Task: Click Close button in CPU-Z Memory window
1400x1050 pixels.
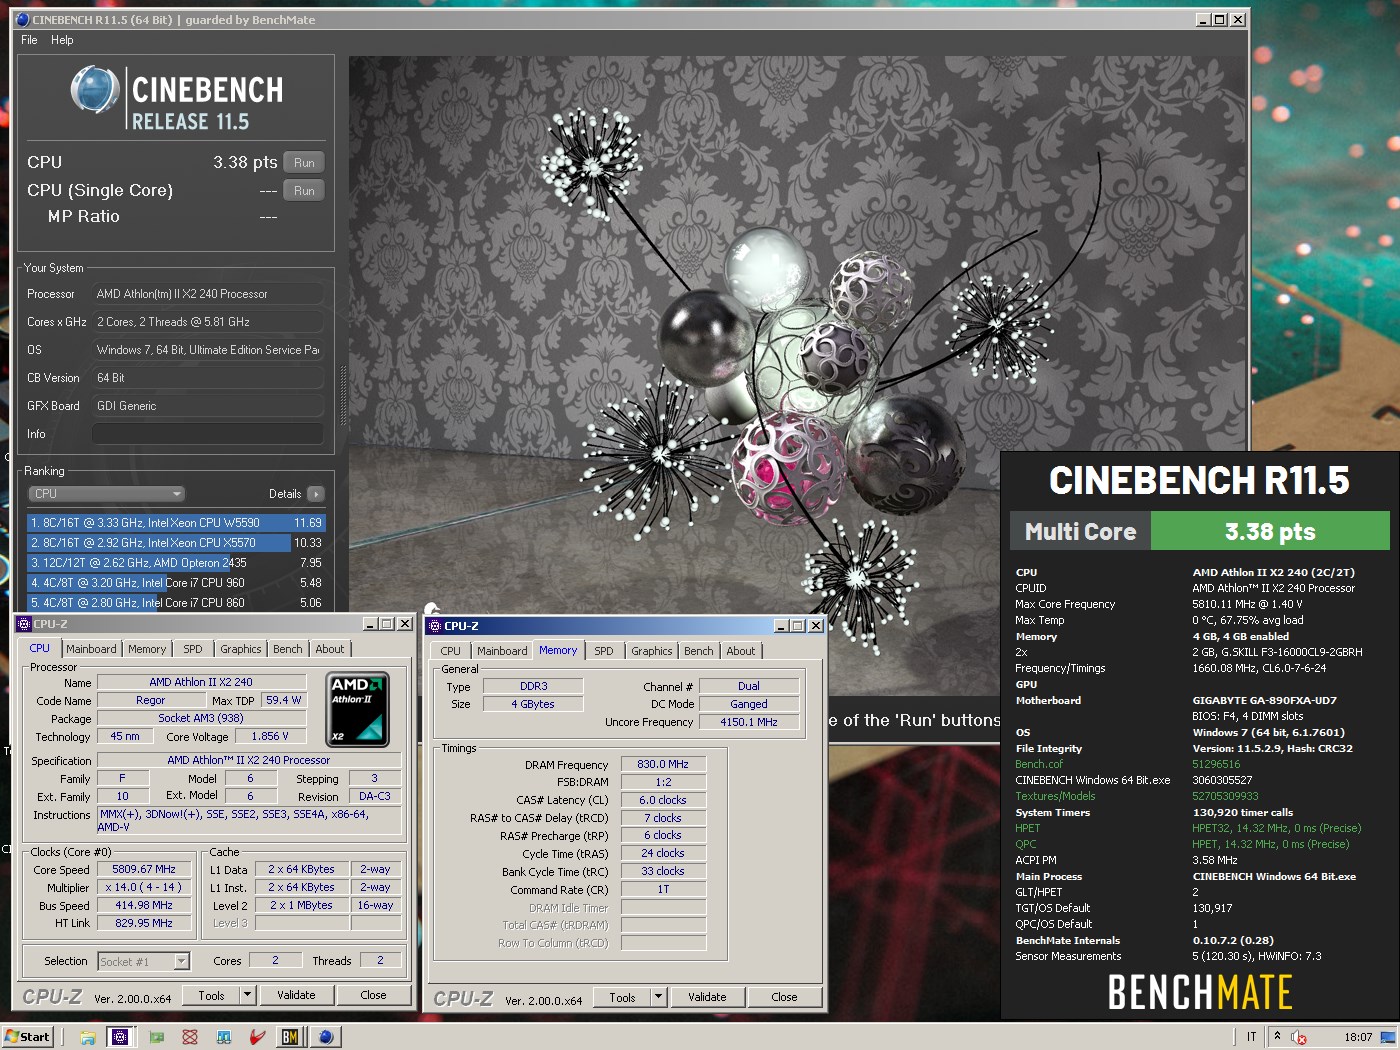Action: point(784,997)
